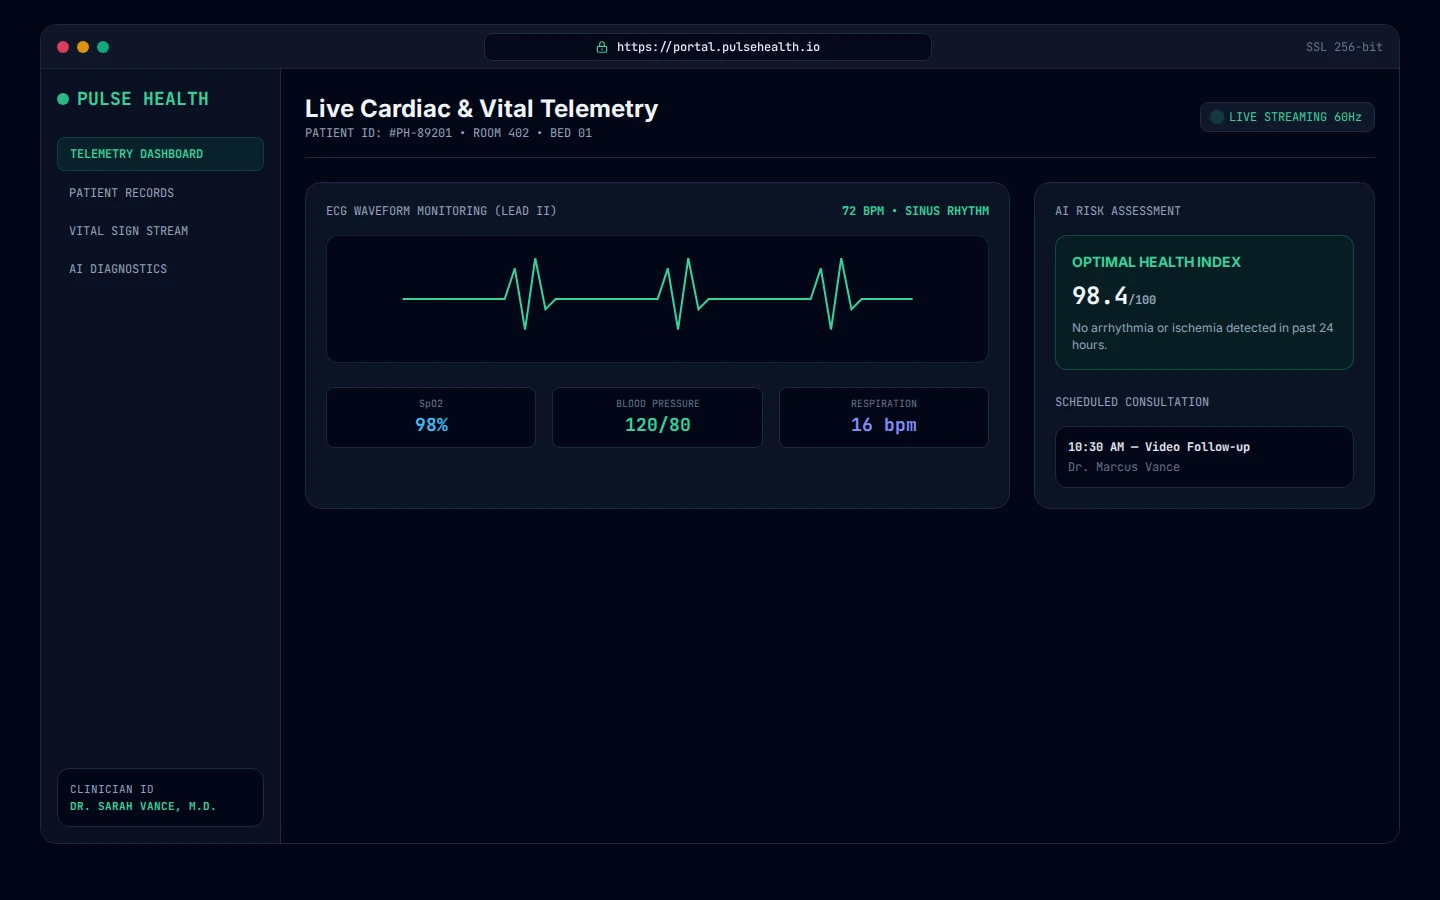Viewport: 1440px width, 900px height.
Task: Open the Telemetry Dashboard menu item
Action: (160, 154)
